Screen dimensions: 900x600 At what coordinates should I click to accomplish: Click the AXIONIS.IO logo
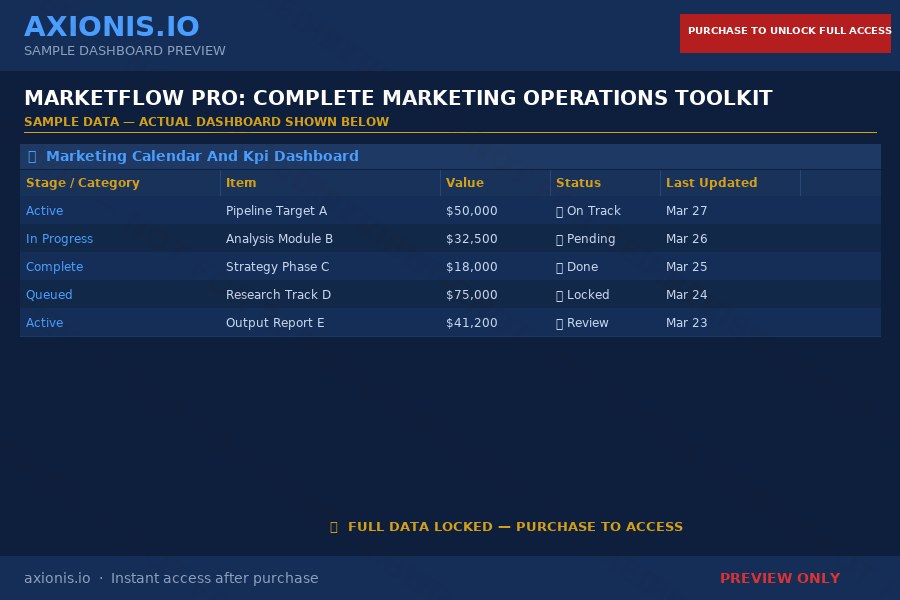(x=112, y=26)
